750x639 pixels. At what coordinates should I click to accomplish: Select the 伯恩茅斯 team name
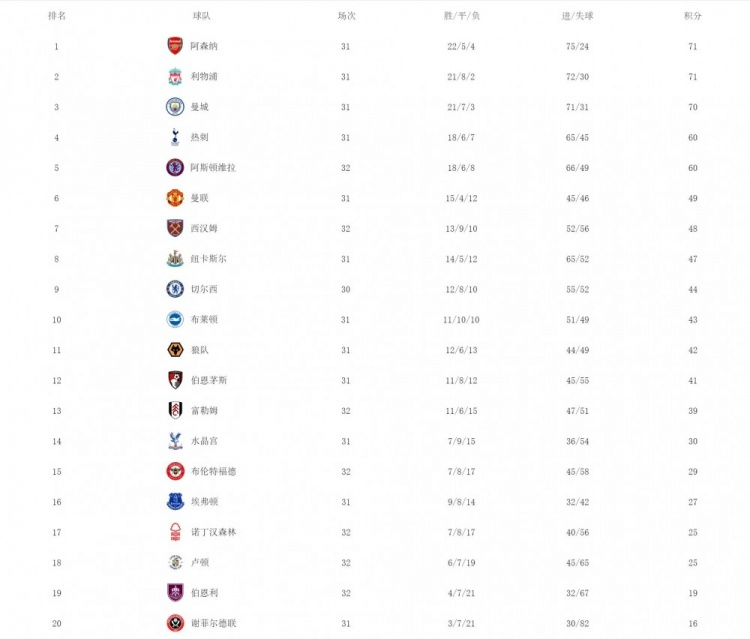click(208, 380)
